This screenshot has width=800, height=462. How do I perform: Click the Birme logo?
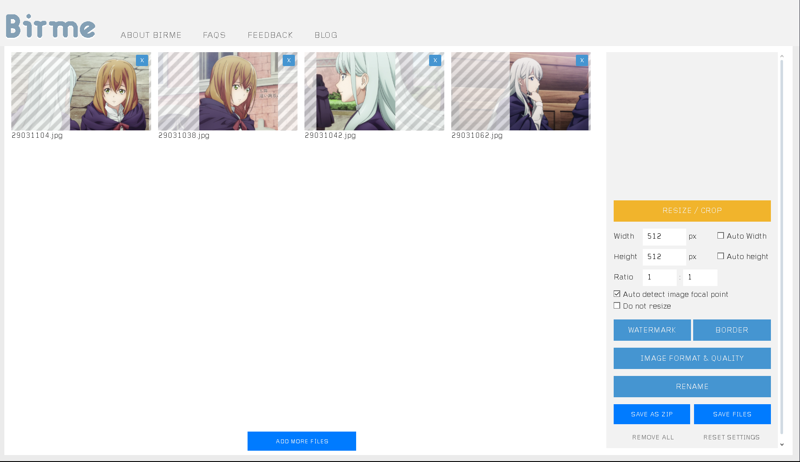pos(50,26)
